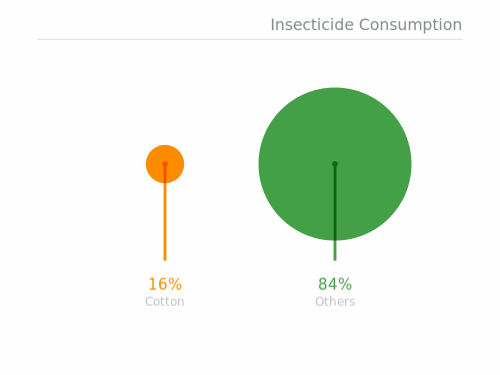The image size is (500, 375).
Task: Click the green stem below the Others bubble
Action: (335, 251)
